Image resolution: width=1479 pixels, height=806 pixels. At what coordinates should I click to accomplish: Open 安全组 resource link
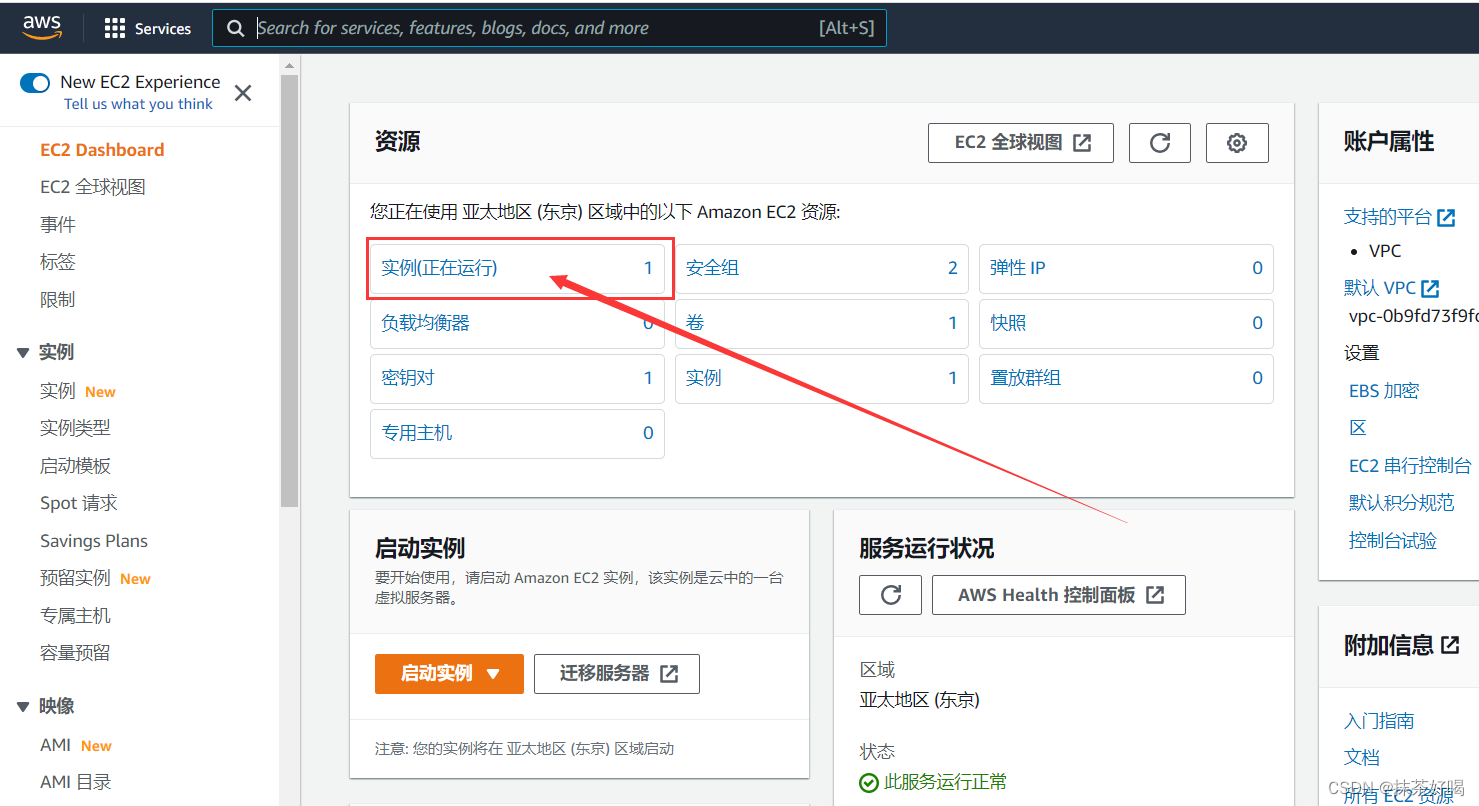713,268
